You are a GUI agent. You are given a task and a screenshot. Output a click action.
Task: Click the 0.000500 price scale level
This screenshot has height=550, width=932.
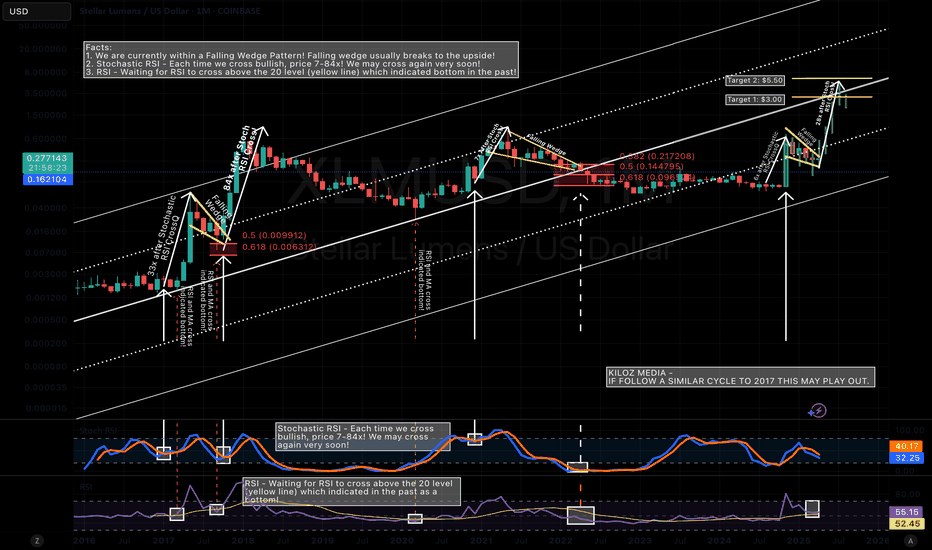pyautogui.click(x=45, y=320)
